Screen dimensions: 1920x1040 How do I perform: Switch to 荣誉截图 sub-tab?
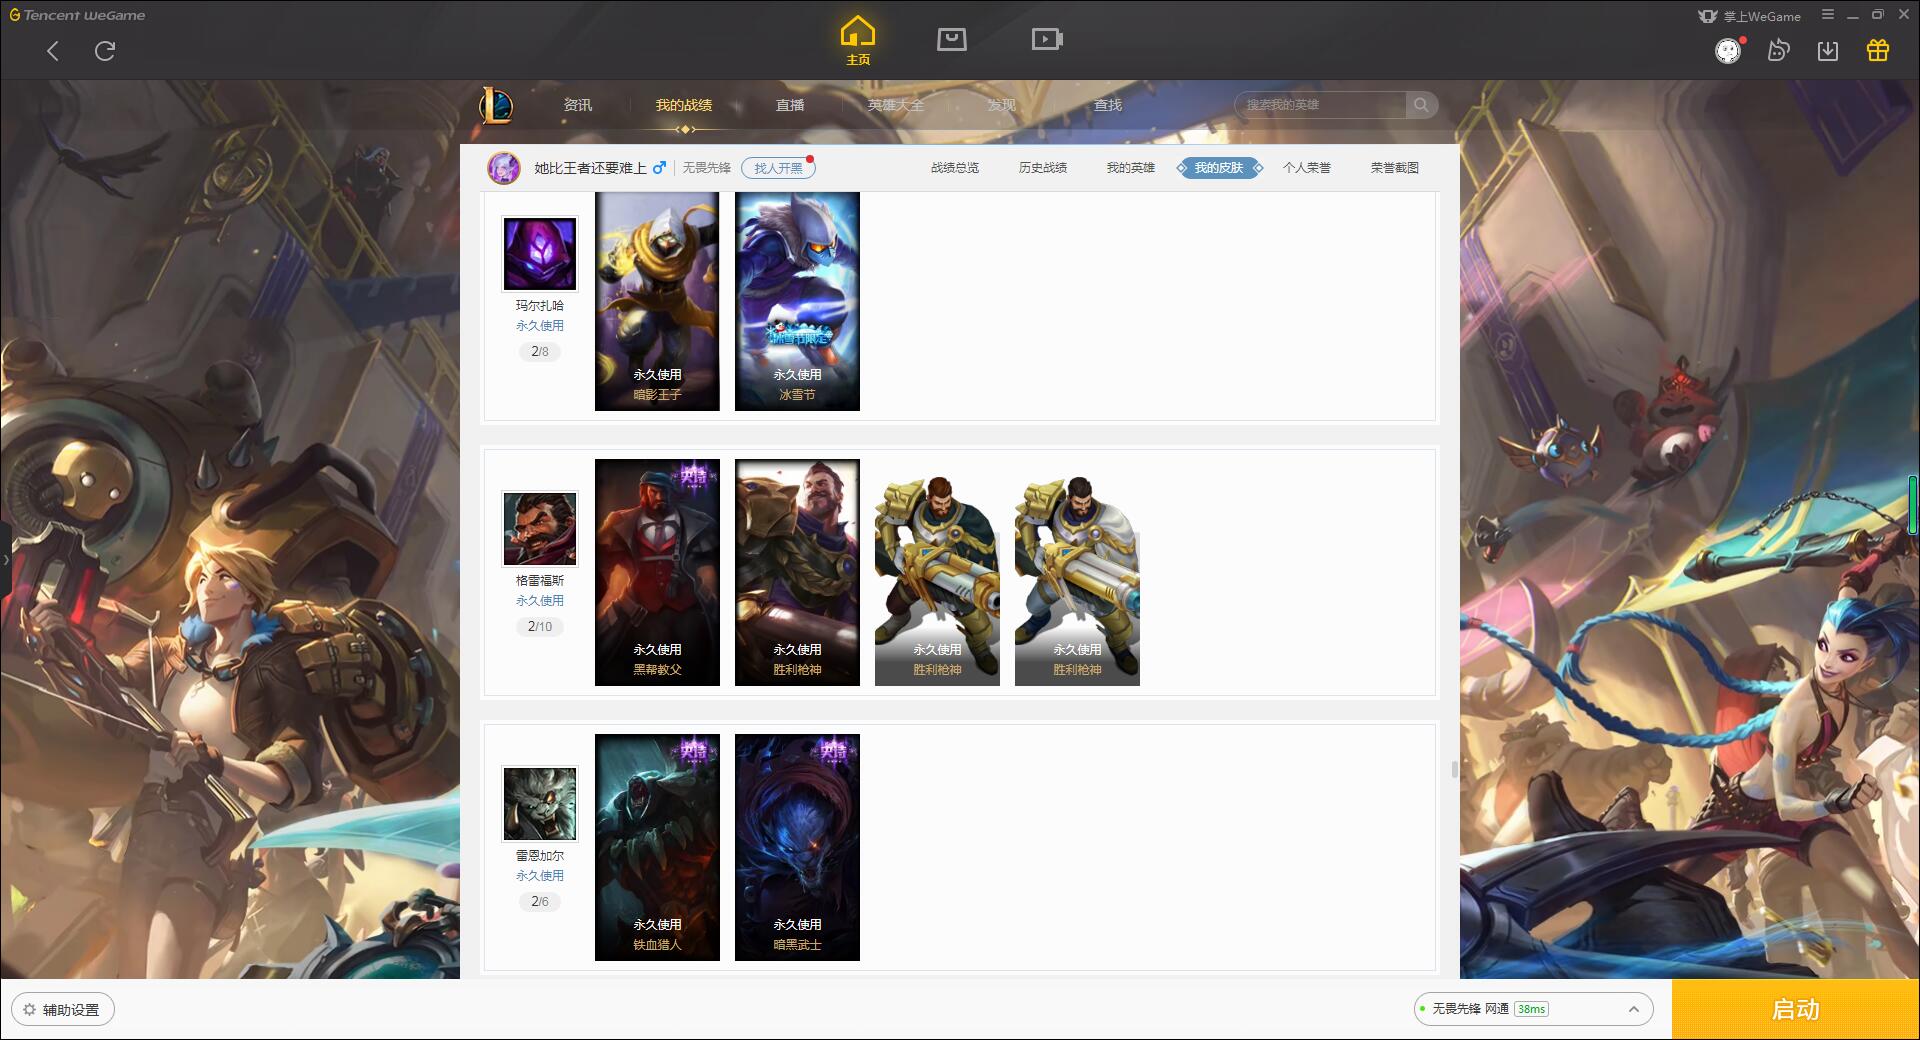(x=1395, y=168)
